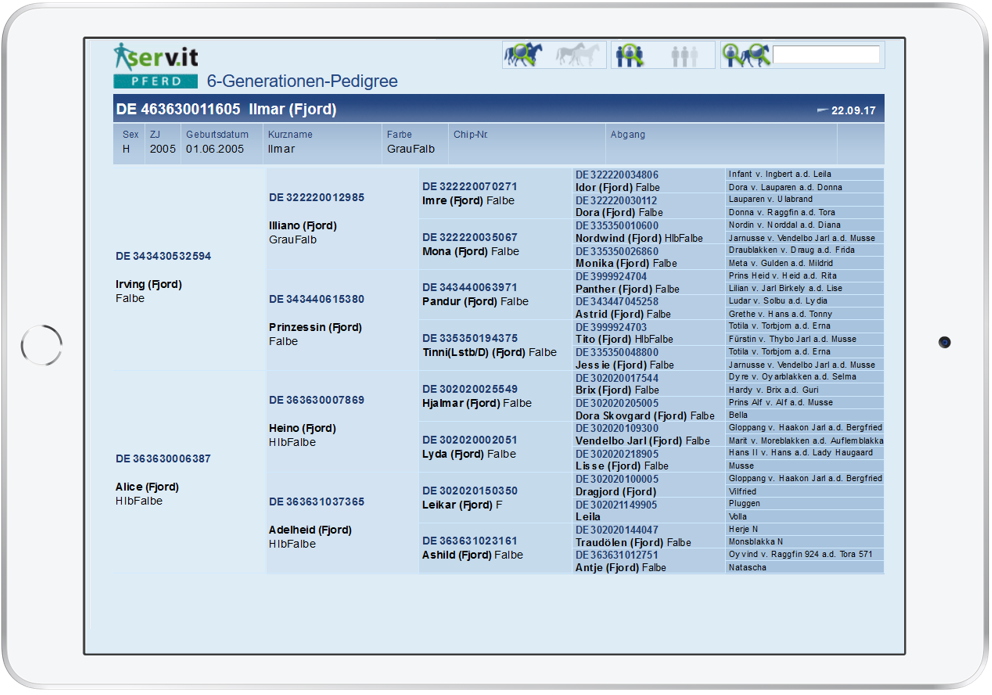992x695 pixels.
Task: Open ID DE 363630007869 for Heino
Action: (316, 400)
